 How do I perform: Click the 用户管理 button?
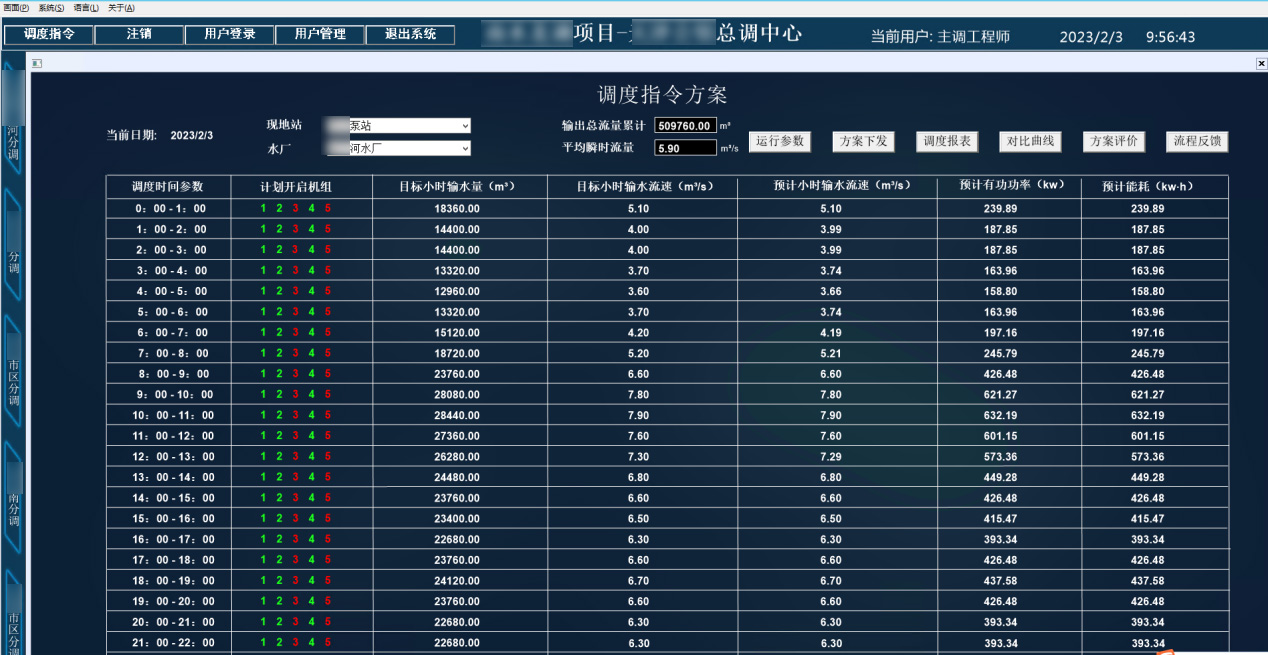(x=320, y=34)
